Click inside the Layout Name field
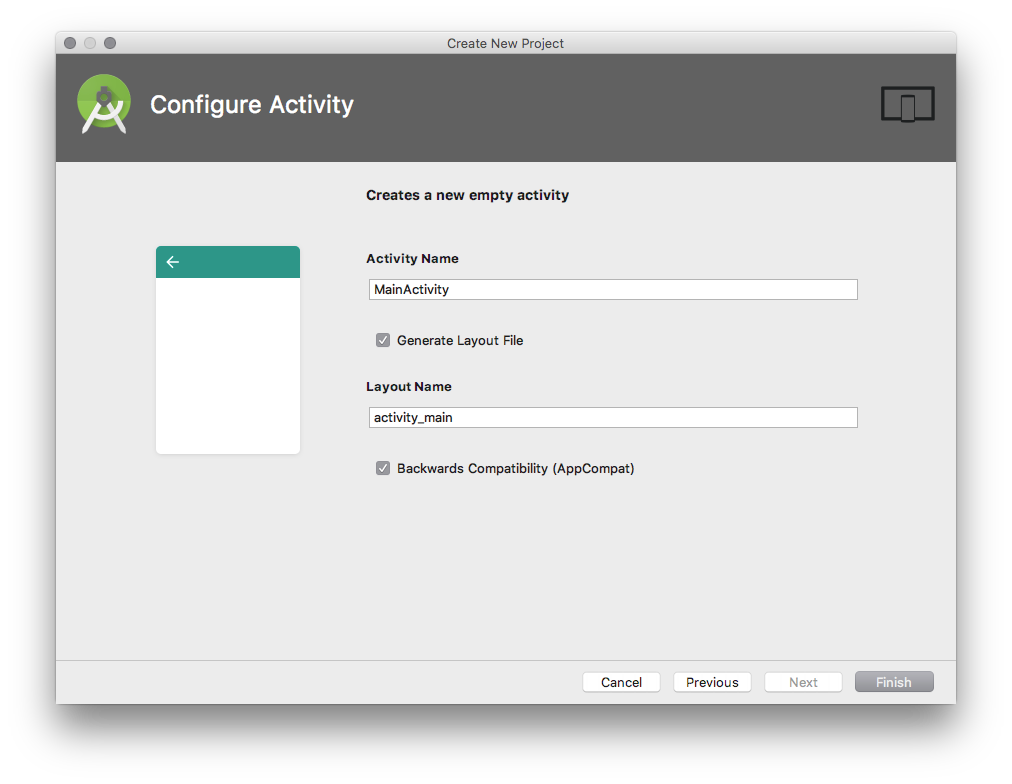Image resolution: width=1012 pixels, height=784 pixels. point(612,417)
